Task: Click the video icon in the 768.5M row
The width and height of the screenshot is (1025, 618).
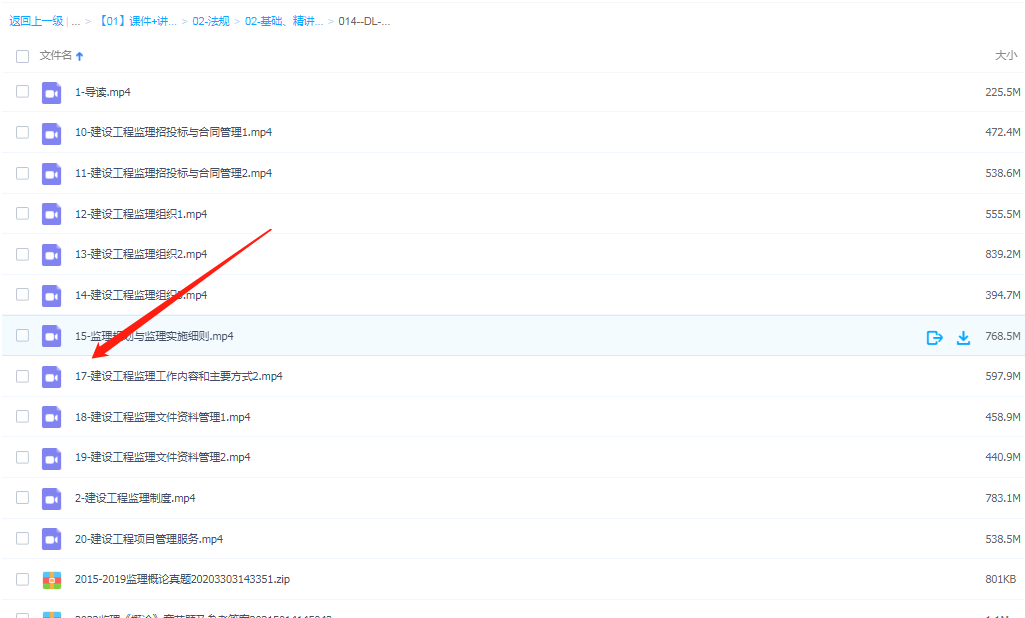Action: [x=52, y=336]
